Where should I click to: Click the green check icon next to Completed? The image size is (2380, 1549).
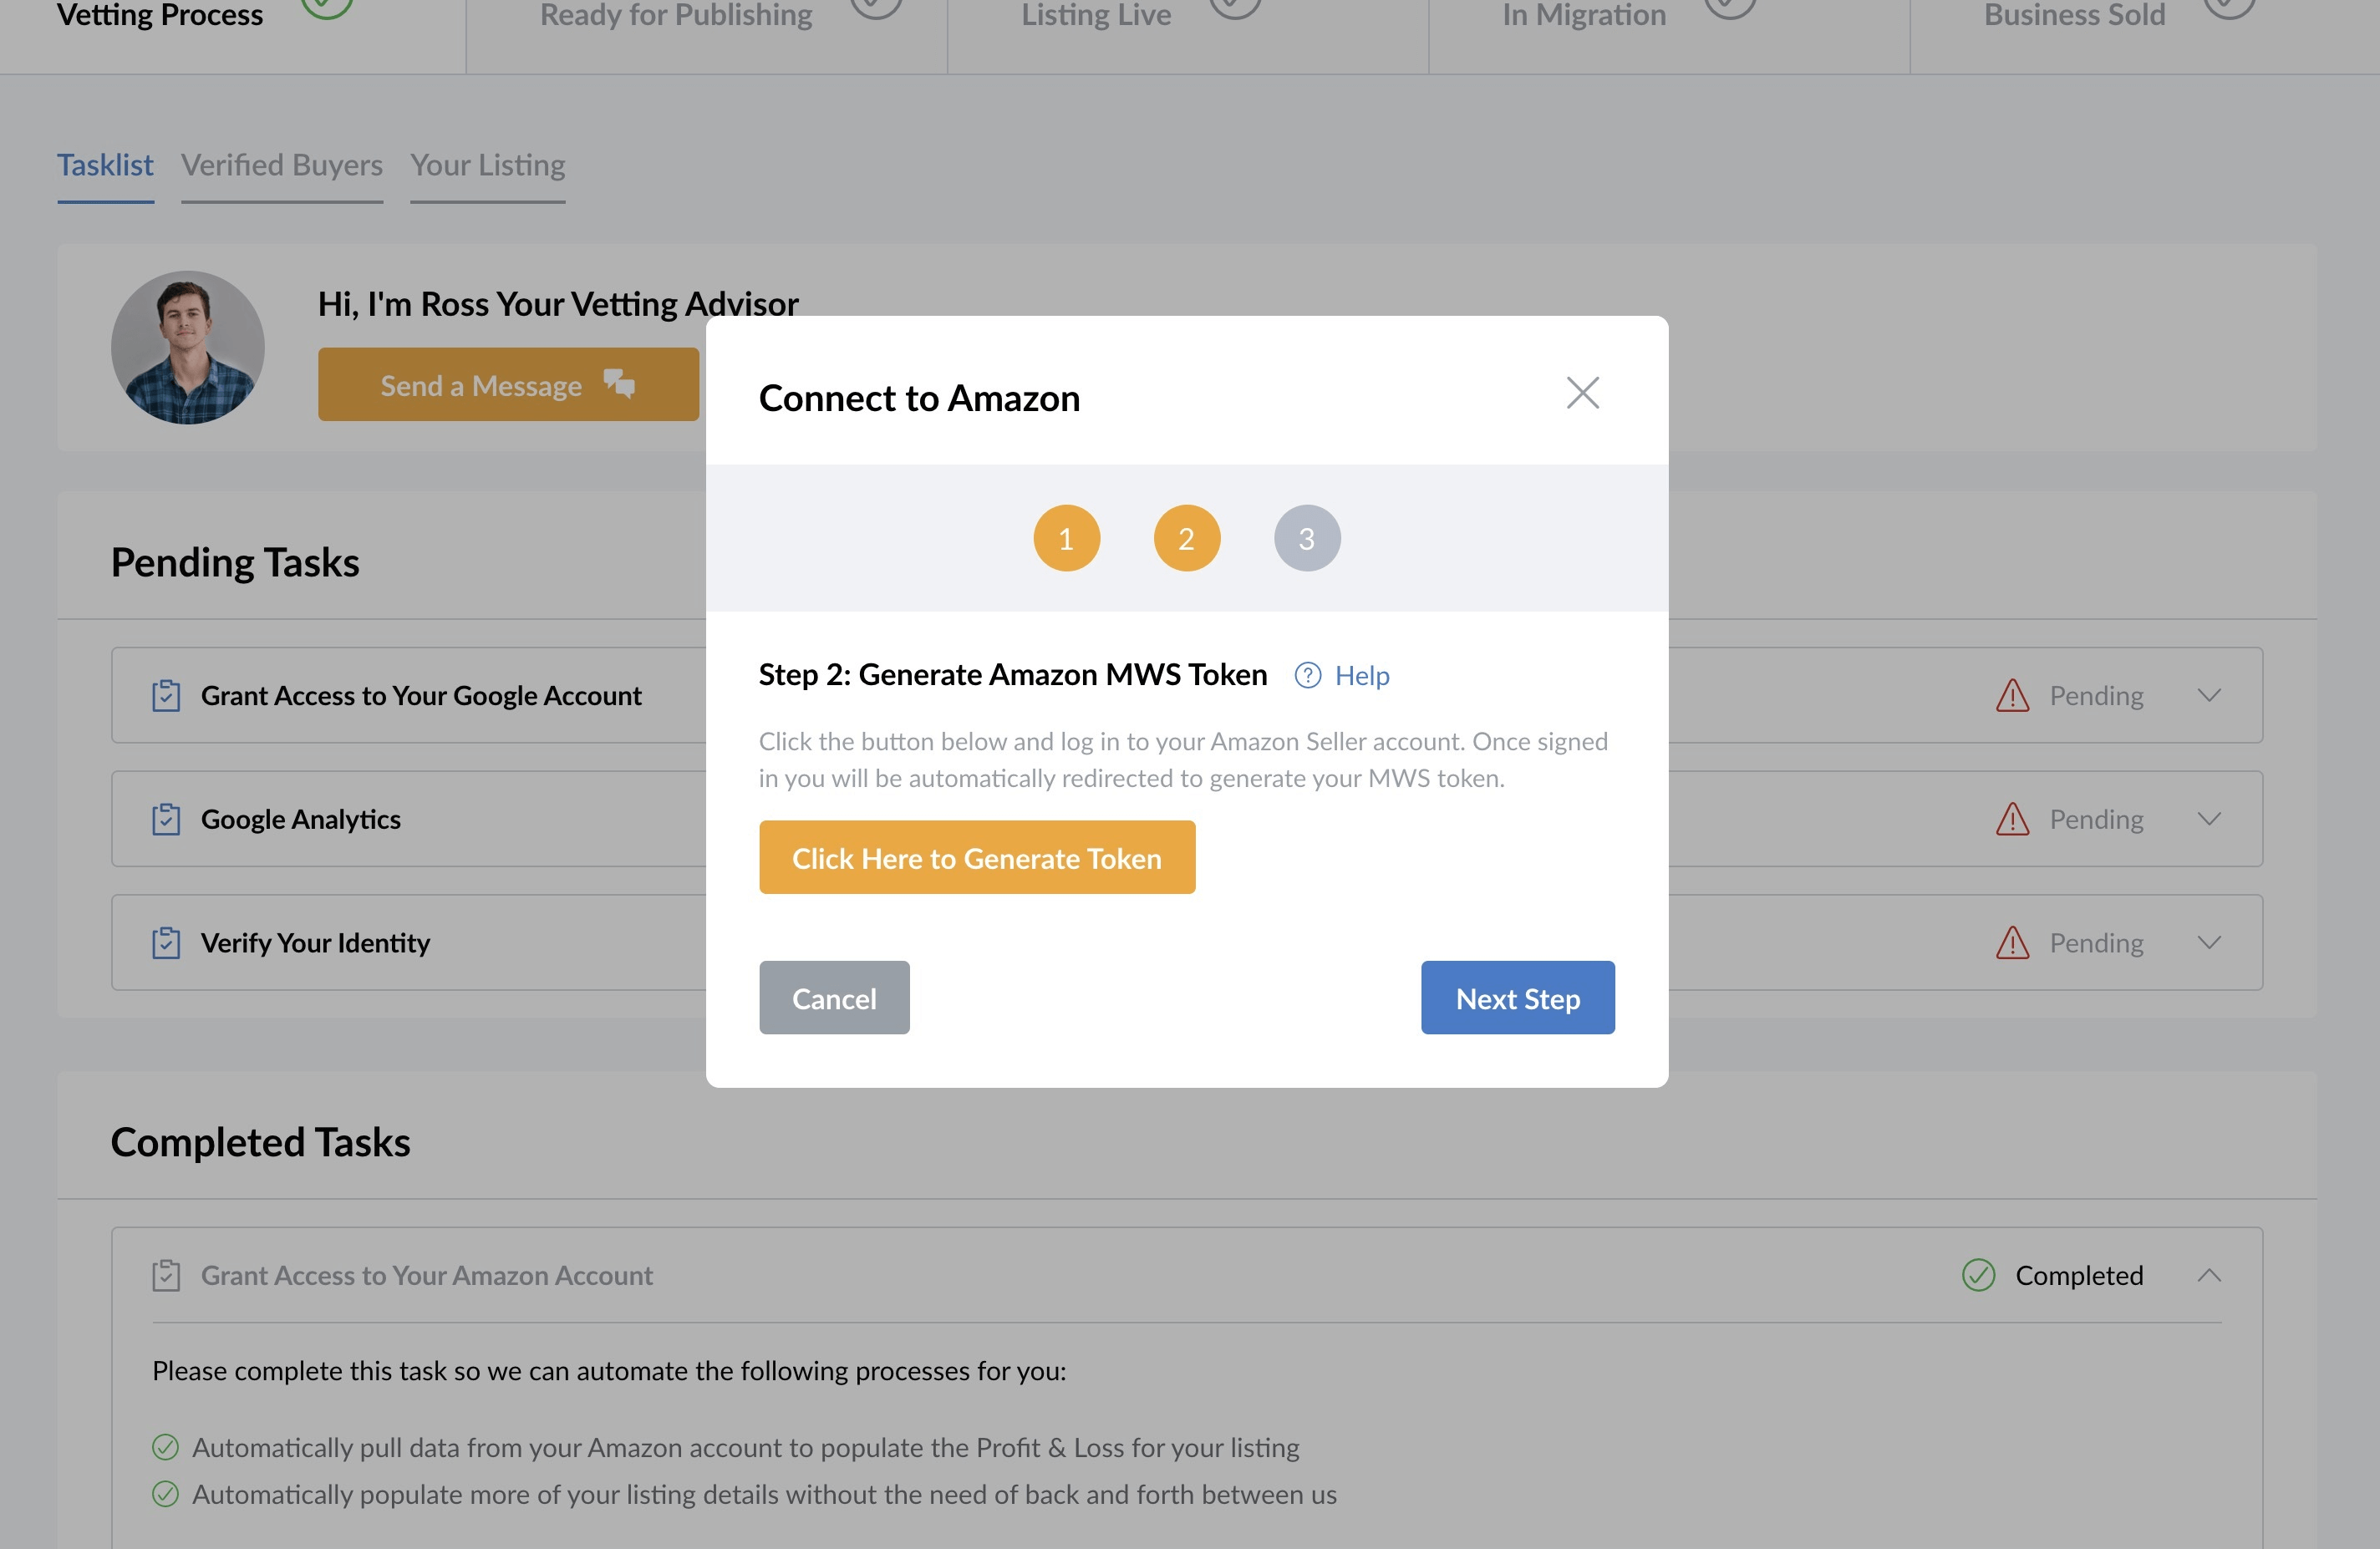pyautogui.click(x=1978, y=1275)
